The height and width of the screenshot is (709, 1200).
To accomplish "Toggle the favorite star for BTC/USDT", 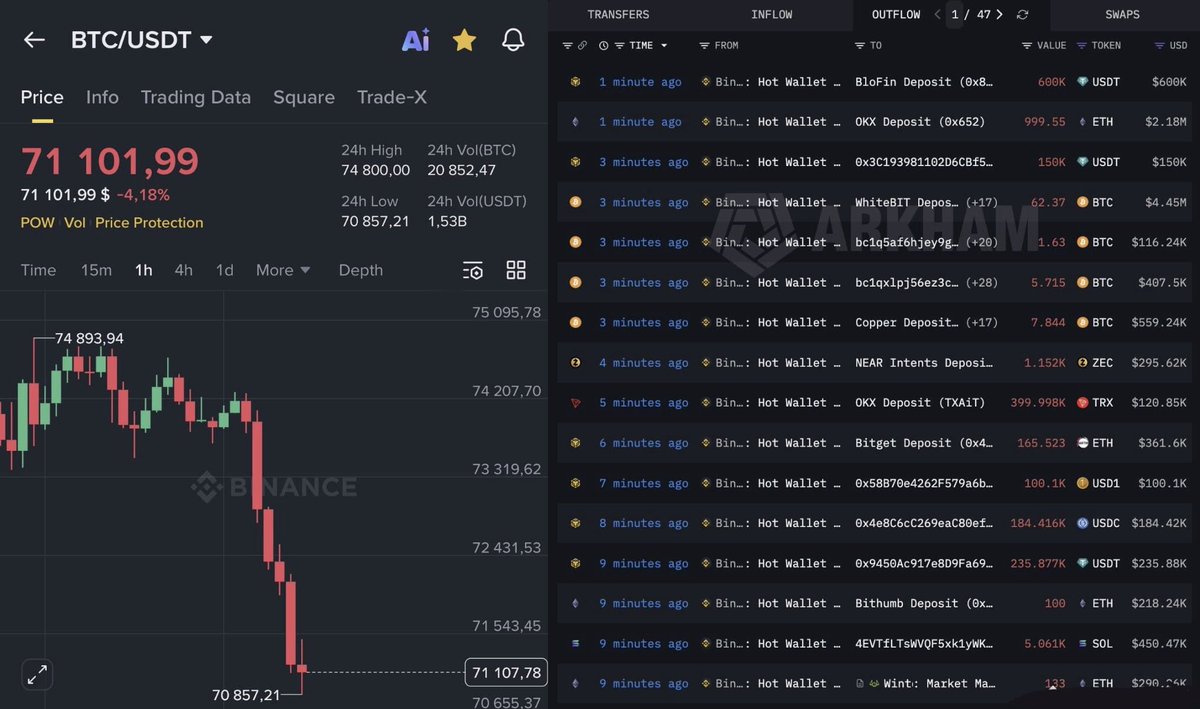I will (x=464, y=40).
